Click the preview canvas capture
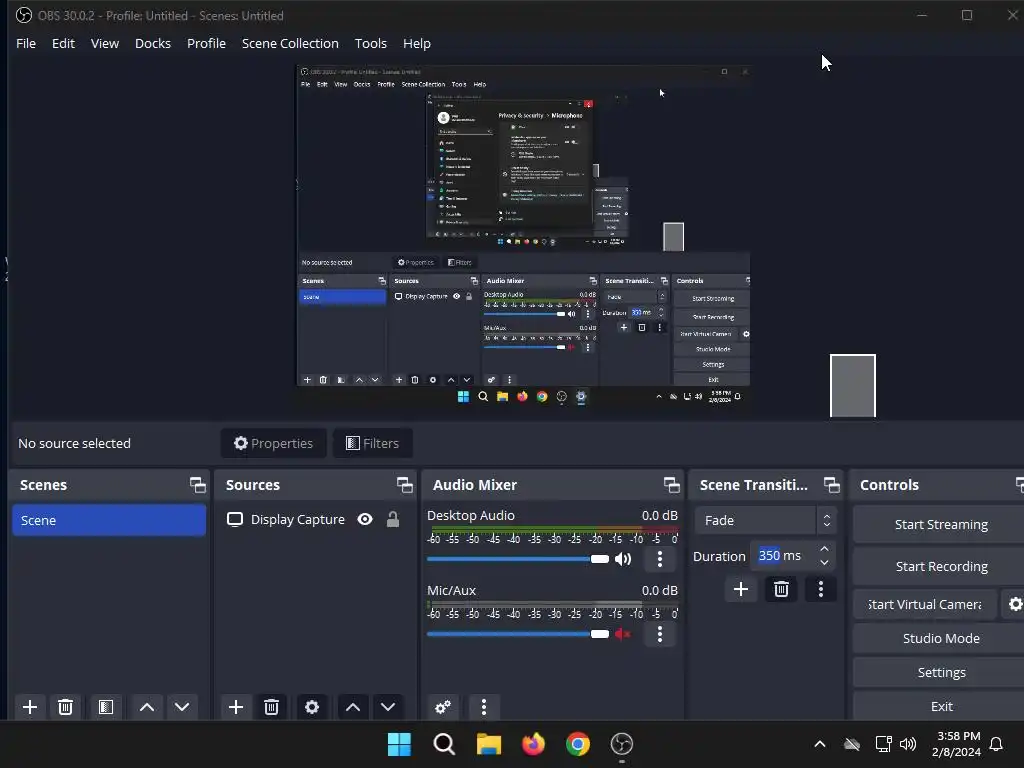 coord(523,236)
